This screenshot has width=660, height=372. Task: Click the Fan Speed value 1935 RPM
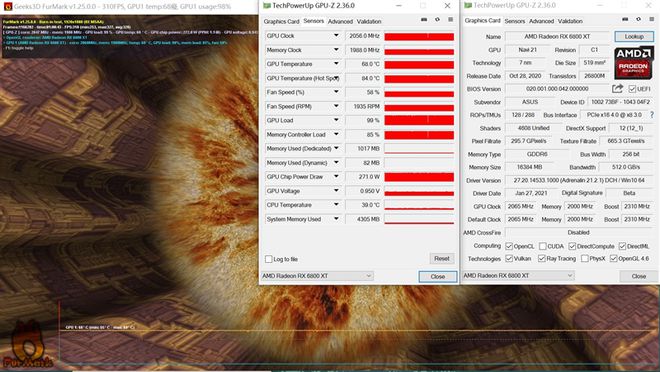click(363, 106)
